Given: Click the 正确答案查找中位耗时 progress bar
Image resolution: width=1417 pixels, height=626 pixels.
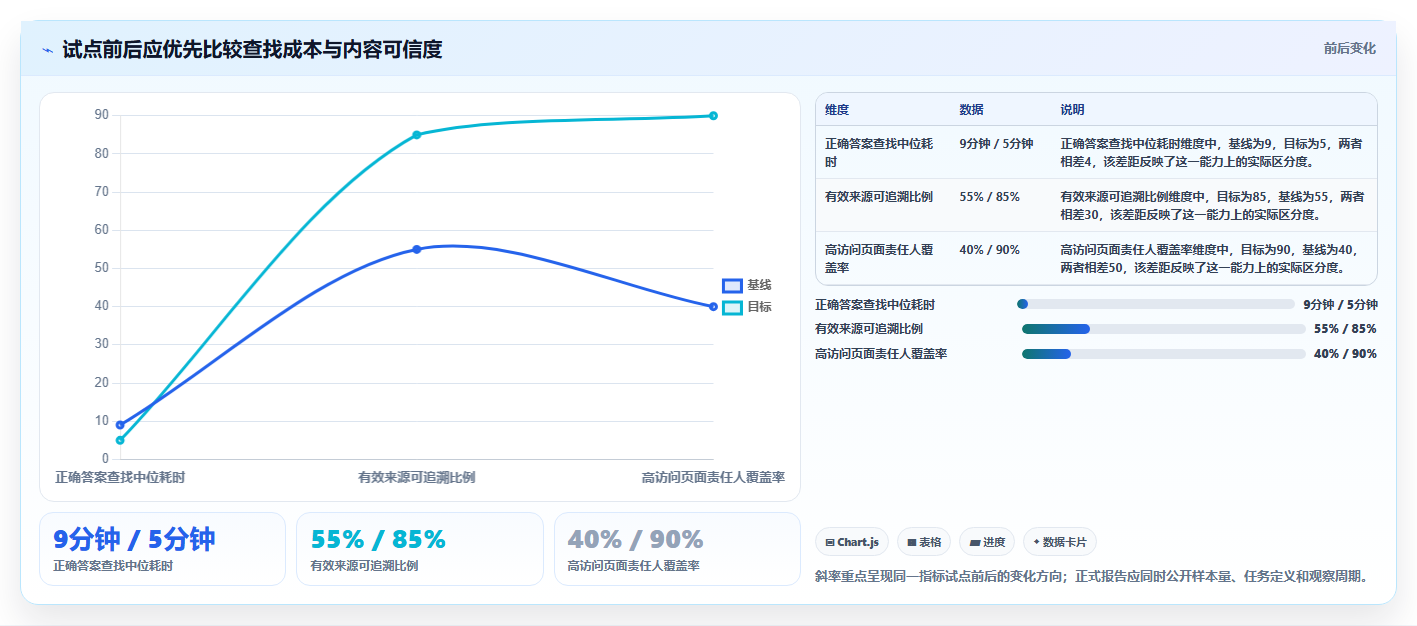Looking at the screenshot, I should [1158, 304].
